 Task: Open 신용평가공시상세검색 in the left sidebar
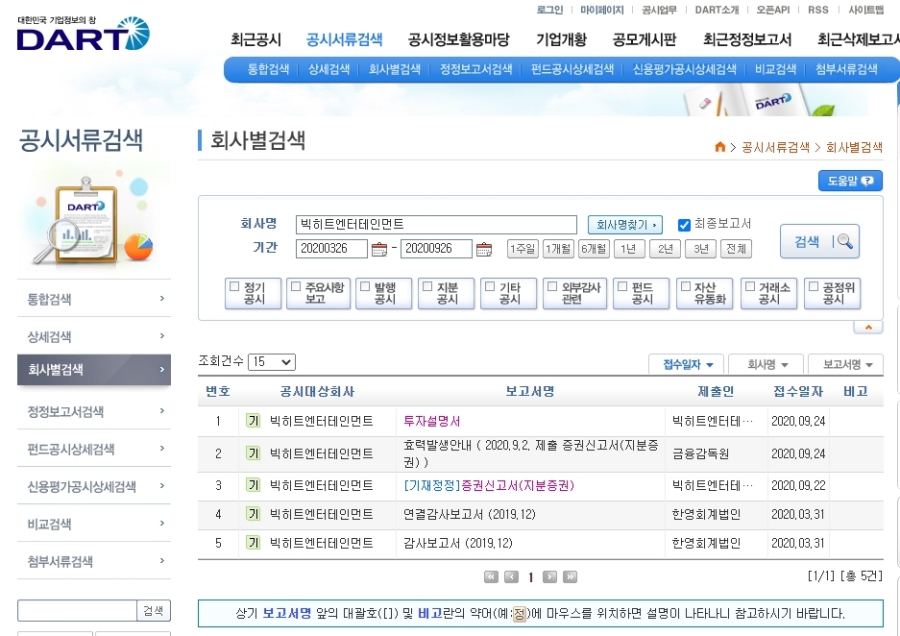pos(94,486)
